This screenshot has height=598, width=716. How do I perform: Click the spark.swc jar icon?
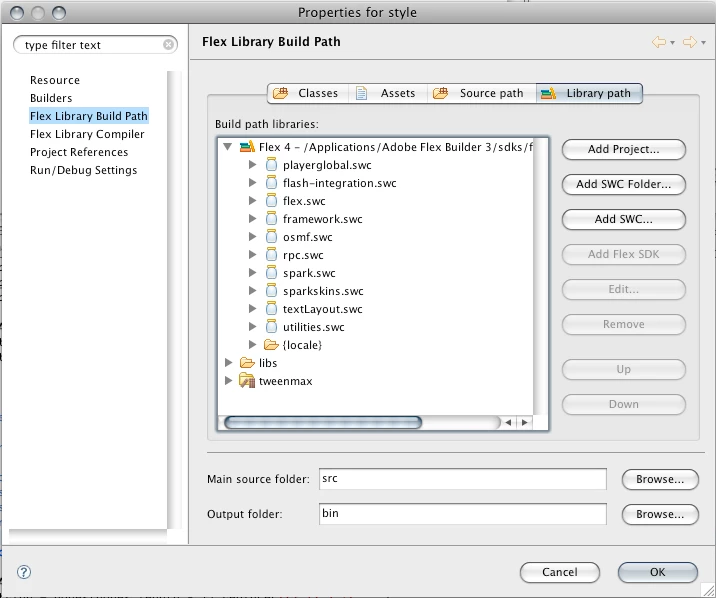point(271,273)
